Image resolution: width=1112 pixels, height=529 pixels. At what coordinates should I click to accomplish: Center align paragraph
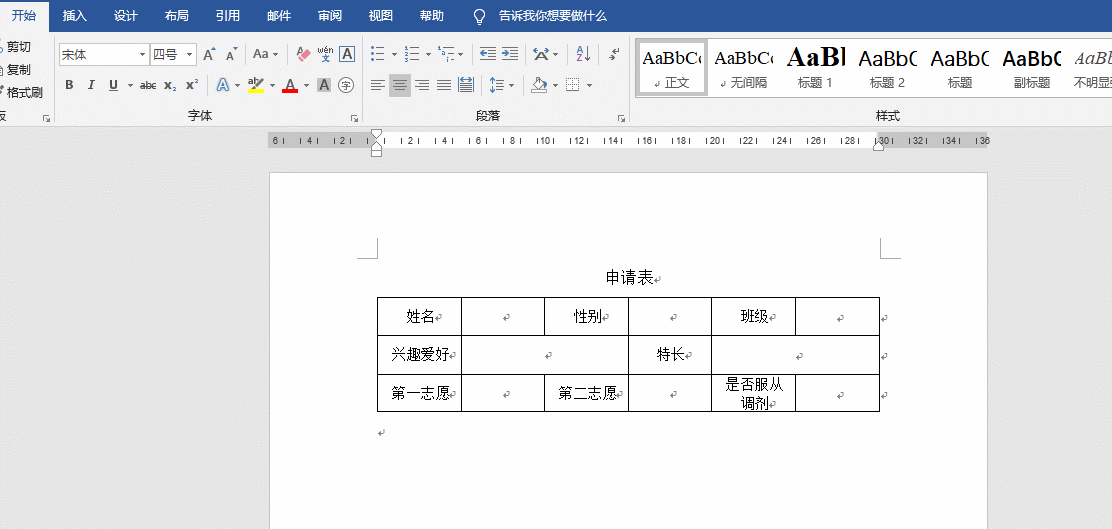(400, 85)
